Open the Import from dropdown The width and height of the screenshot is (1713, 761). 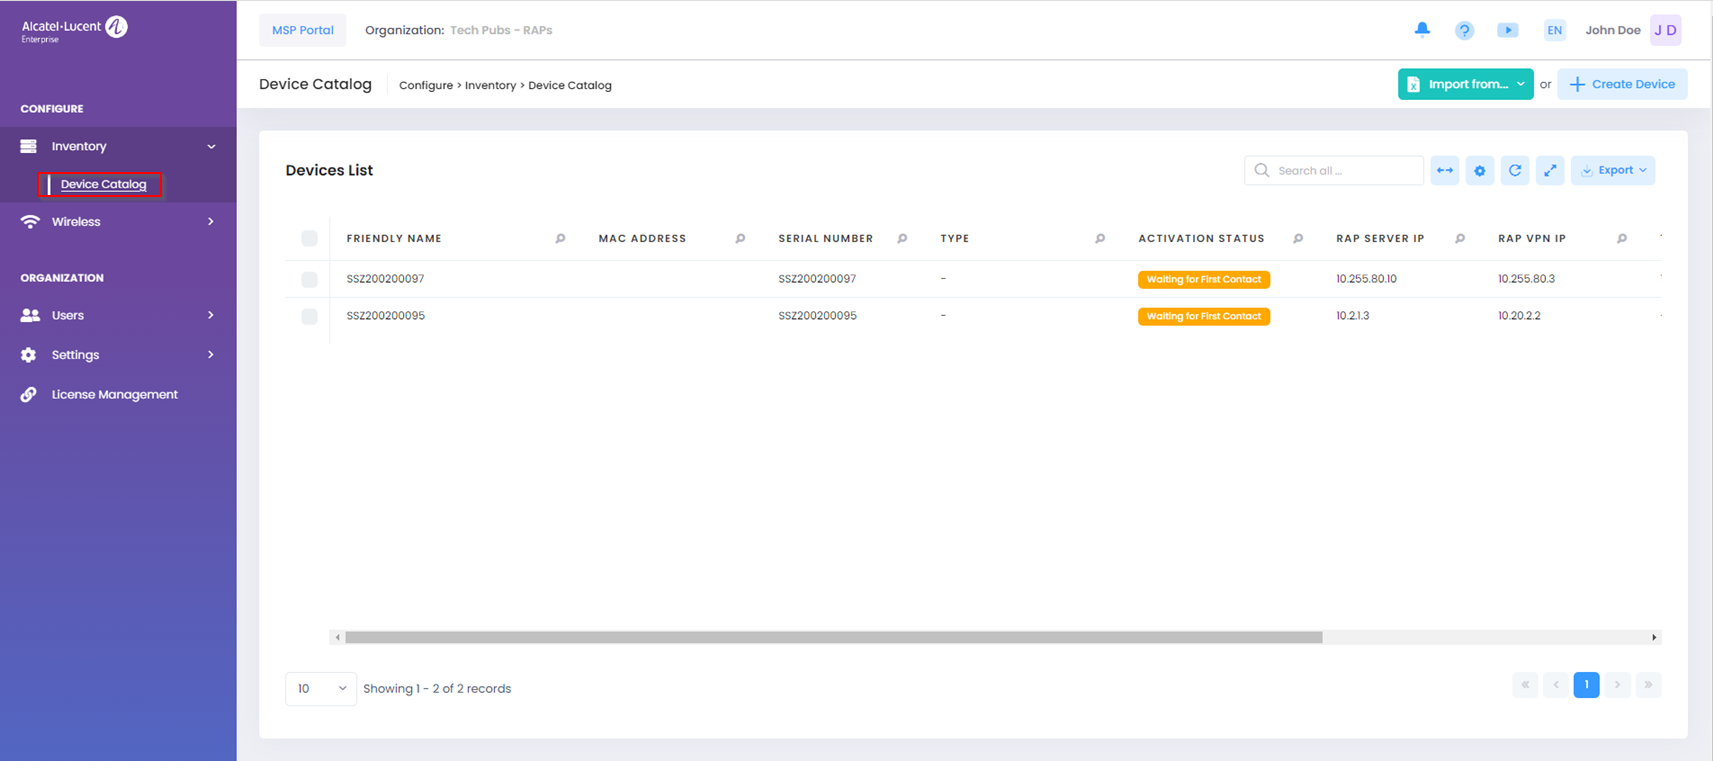click(x=1465, y=84)
